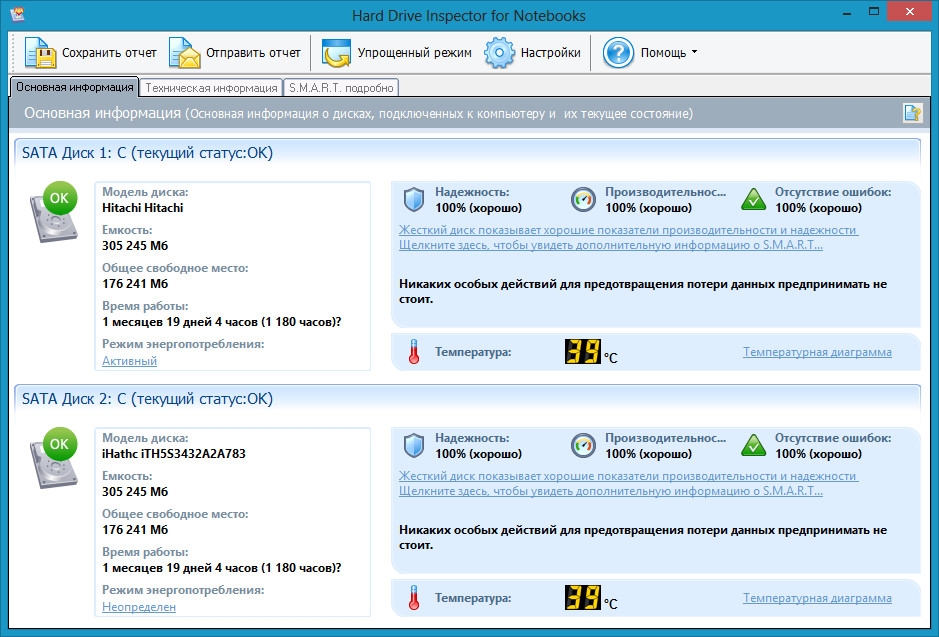
Task: Click the Активный power mode link
Action: [x=129, y=361]
